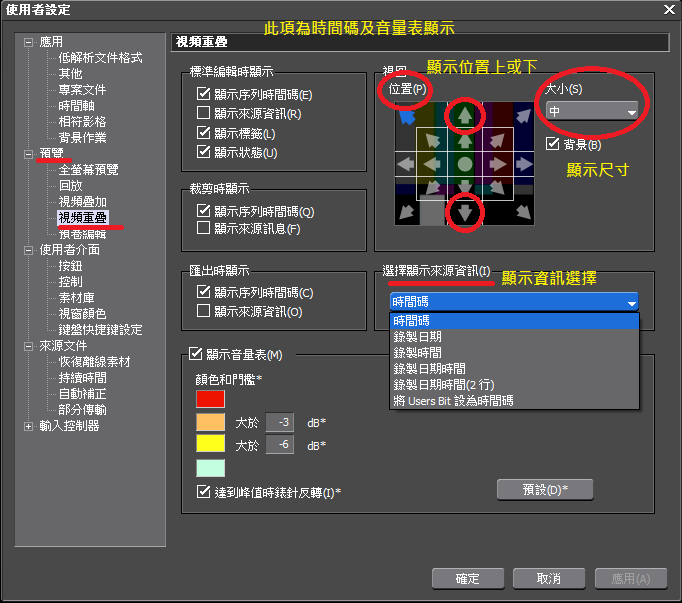Uncheck the 顯示音量表(M) checkbox
This screenshot has width=682, height=603.
click(x=196, y=354)
